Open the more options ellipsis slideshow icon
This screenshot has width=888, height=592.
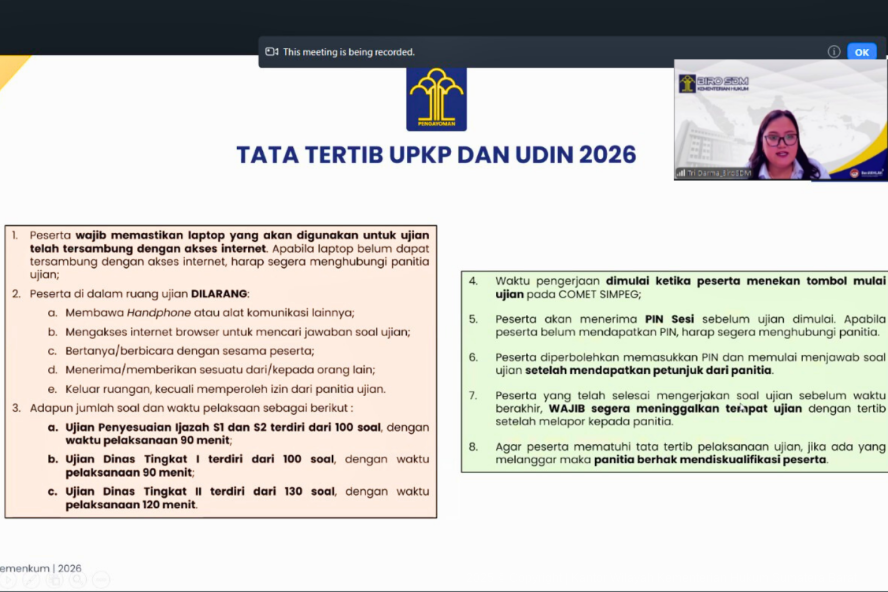101,580
